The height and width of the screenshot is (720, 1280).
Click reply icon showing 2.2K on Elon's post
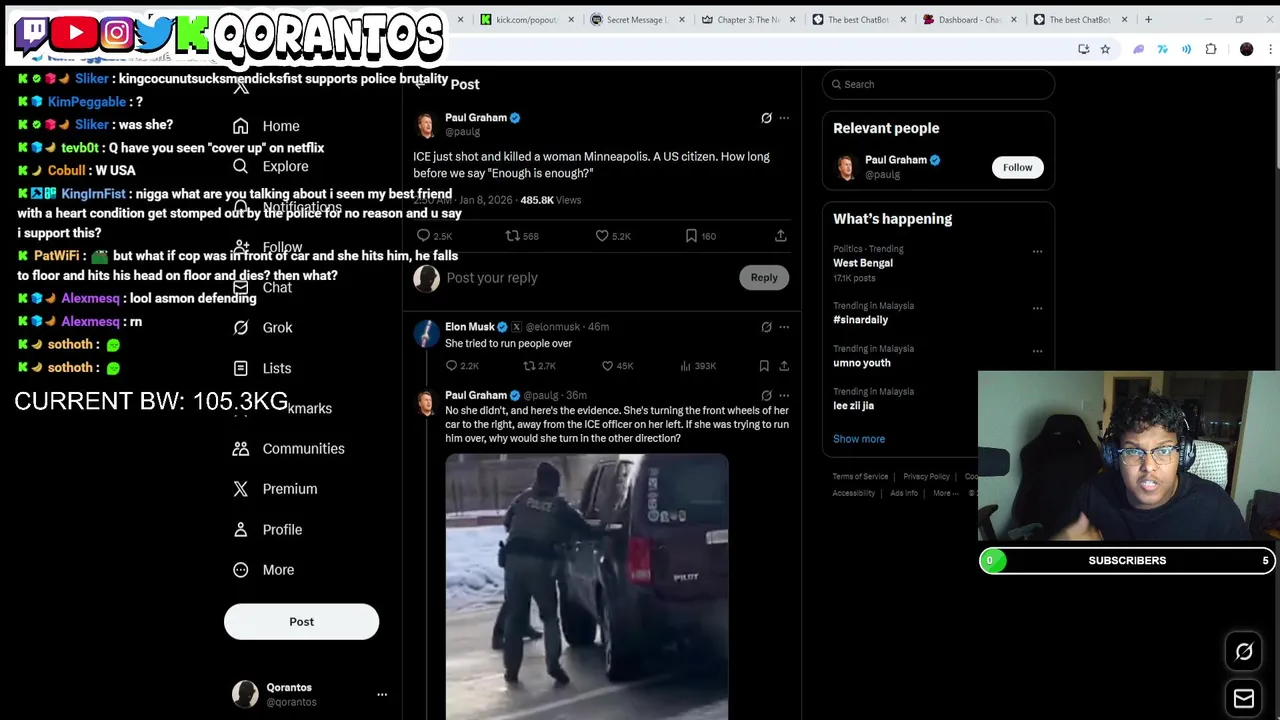click(x=462, y=366)
